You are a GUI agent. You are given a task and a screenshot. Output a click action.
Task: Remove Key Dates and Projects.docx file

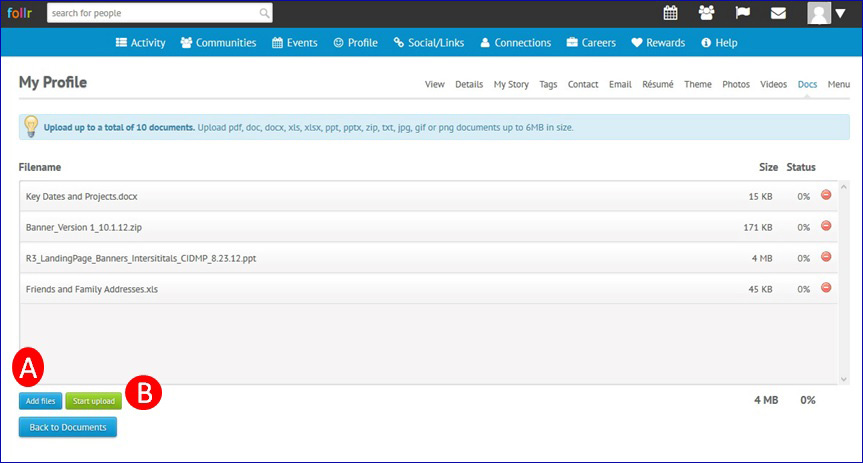pyautogui.click(x=826, y=195)
